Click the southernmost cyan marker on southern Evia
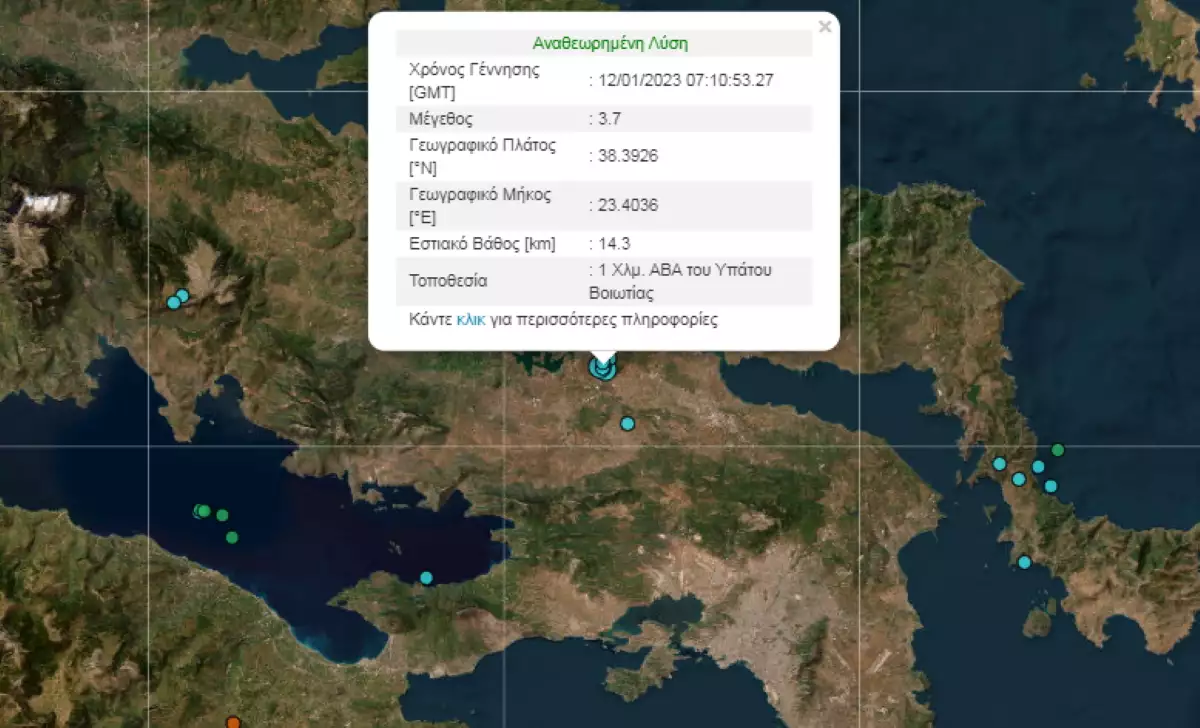1200x728 pixels. (x=1024, y=562)
